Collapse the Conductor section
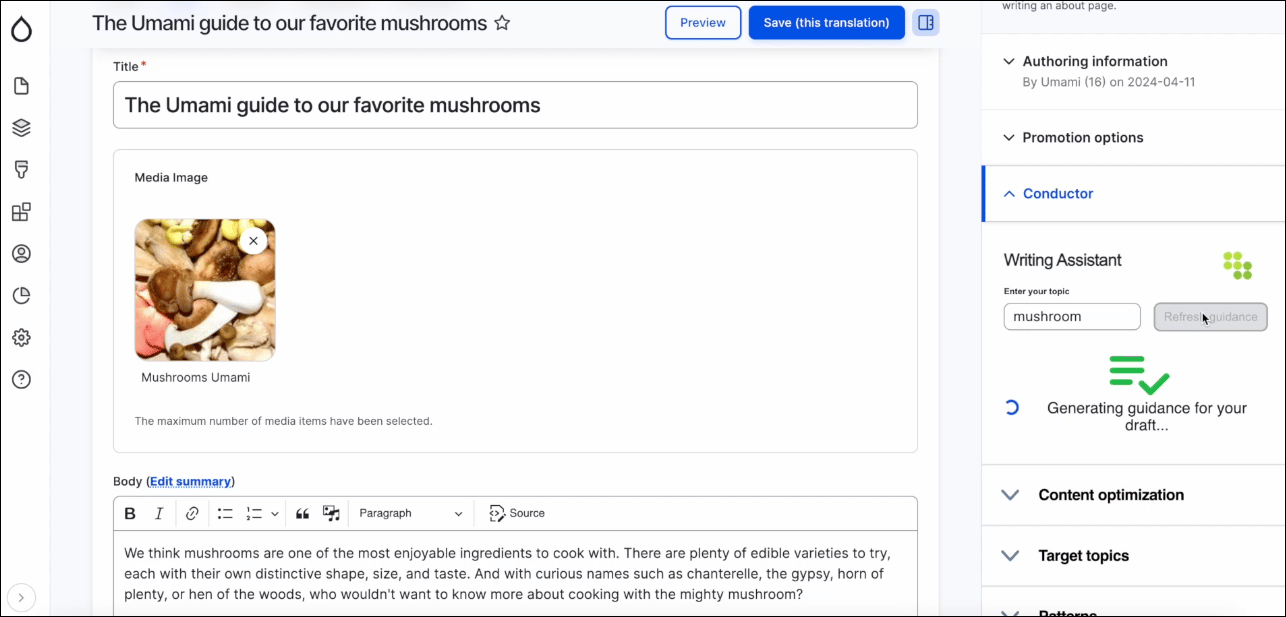Image resolution: width=1286 pixels, height=617 pixels. pyautogui.click(x=1134, y=194)
